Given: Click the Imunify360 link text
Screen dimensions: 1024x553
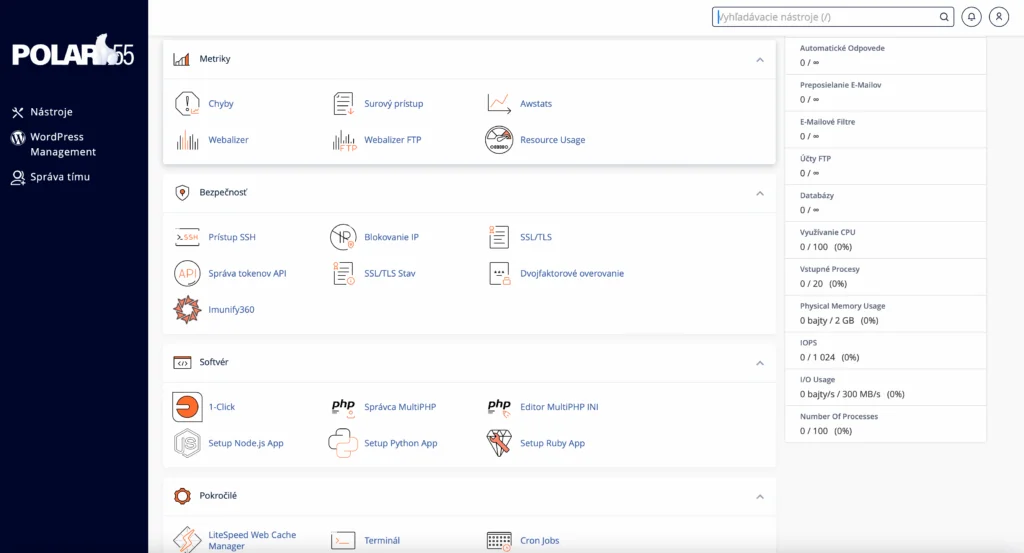Looking at the screenshot, I should (x=231, y=309).
